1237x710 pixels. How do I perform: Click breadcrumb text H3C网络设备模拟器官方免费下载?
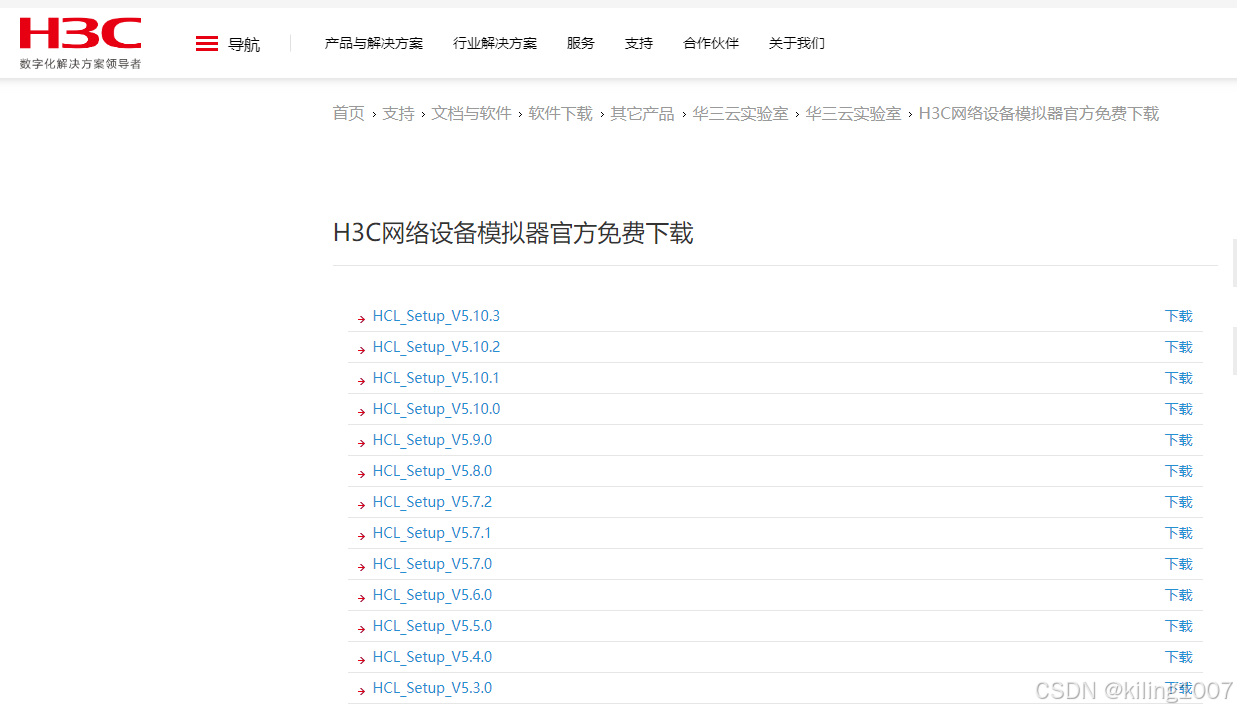[x=1039, y=114]
